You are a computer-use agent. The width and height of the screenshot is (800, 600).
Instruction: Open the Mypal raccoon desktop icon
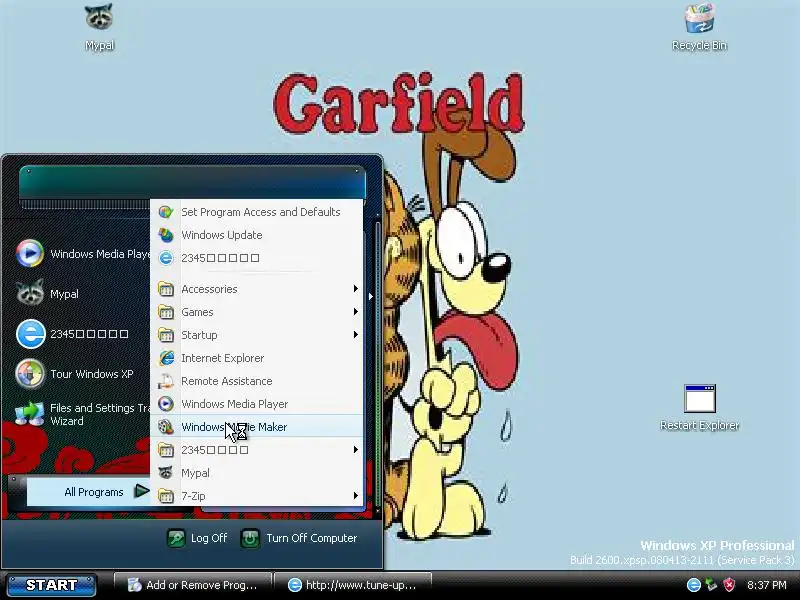point(99,18)
